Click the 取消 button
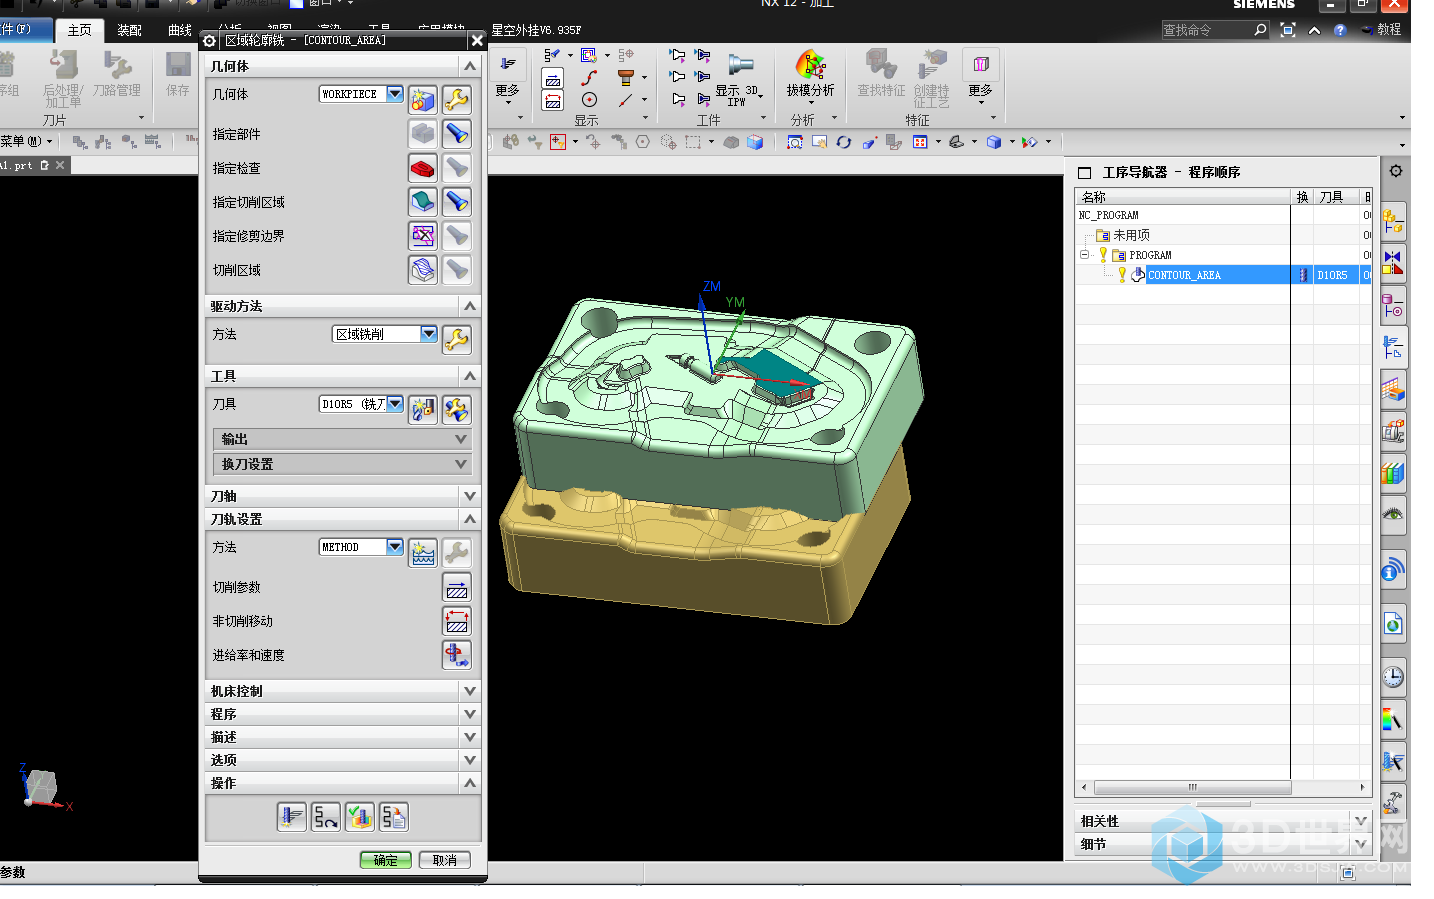Image resolution: width=1434 pixels, height=899 pixels. 445,860
